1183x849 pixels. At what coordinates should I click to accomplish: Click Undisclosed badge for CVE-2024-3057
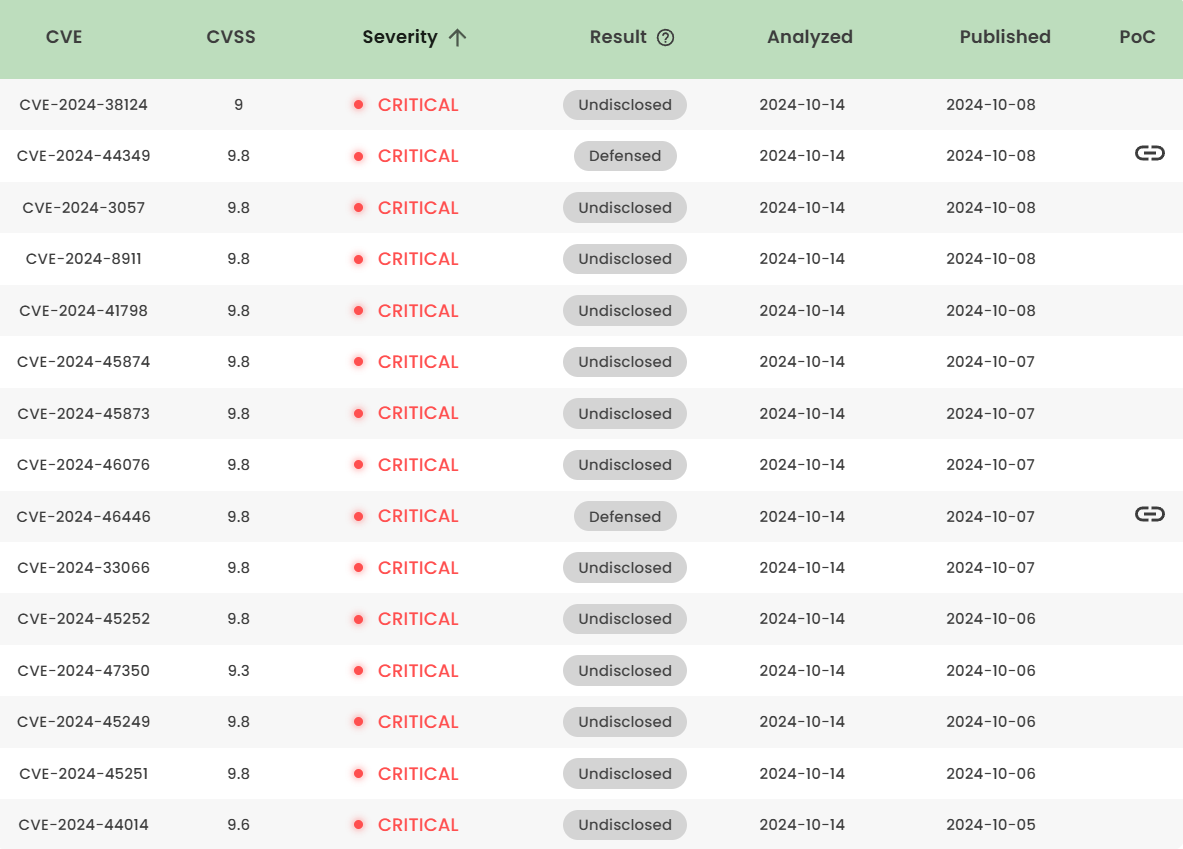625,208
